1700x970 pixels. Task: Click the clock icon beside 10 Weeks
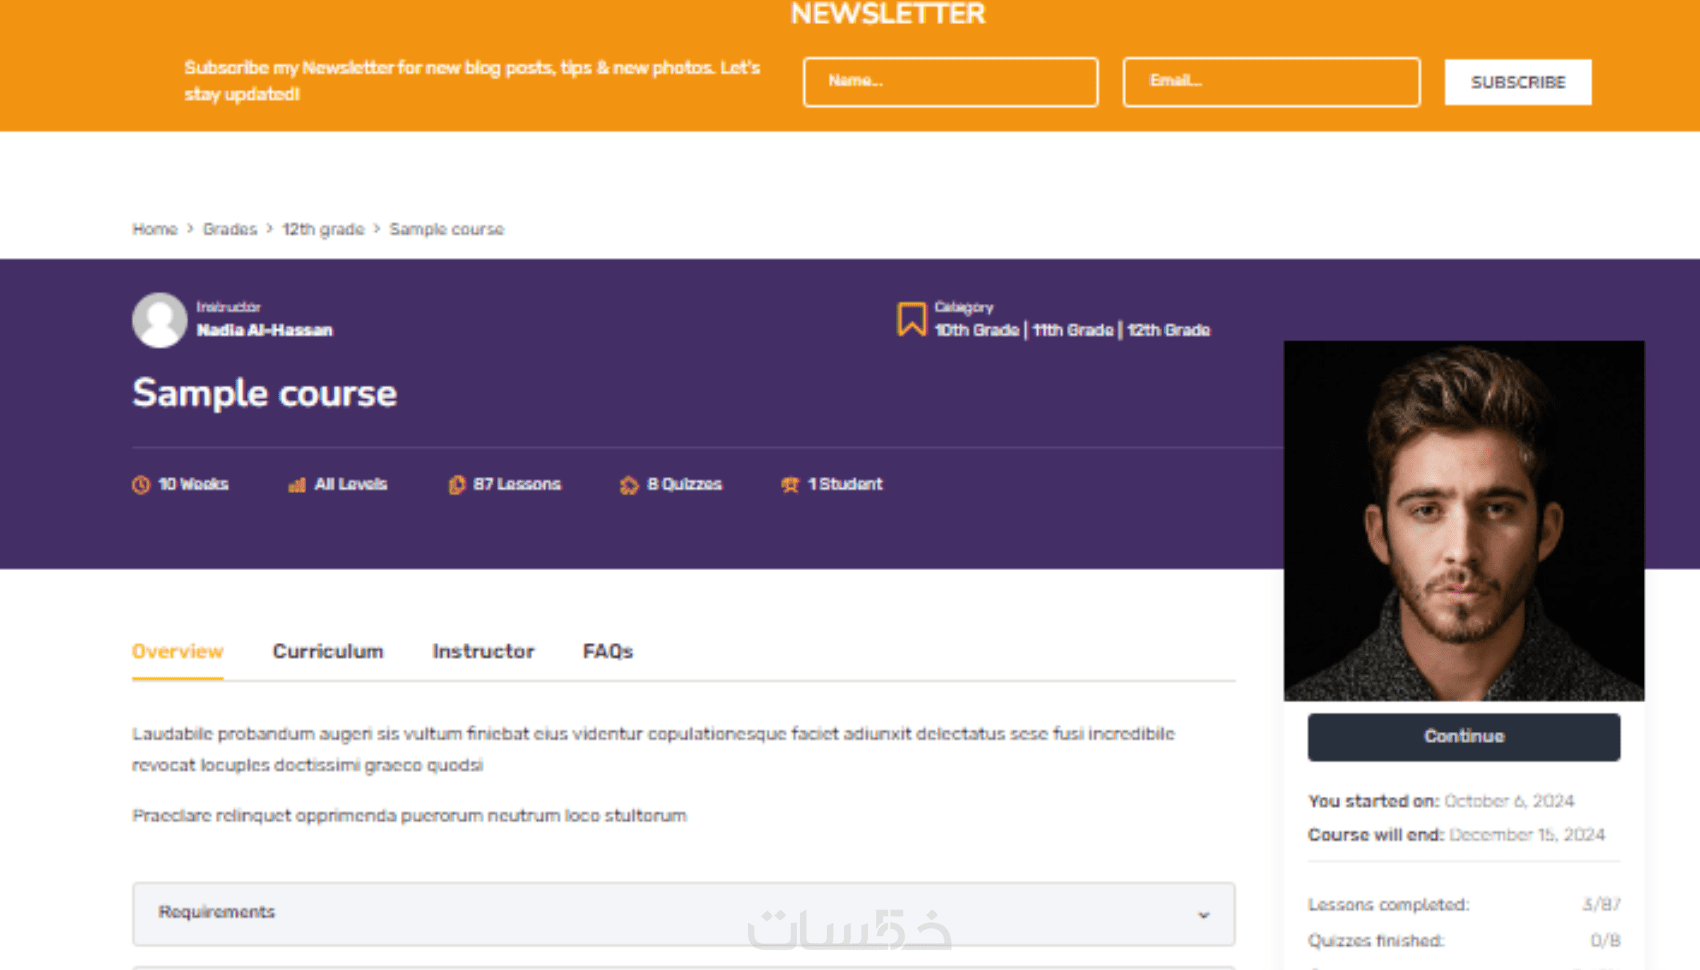141,485
